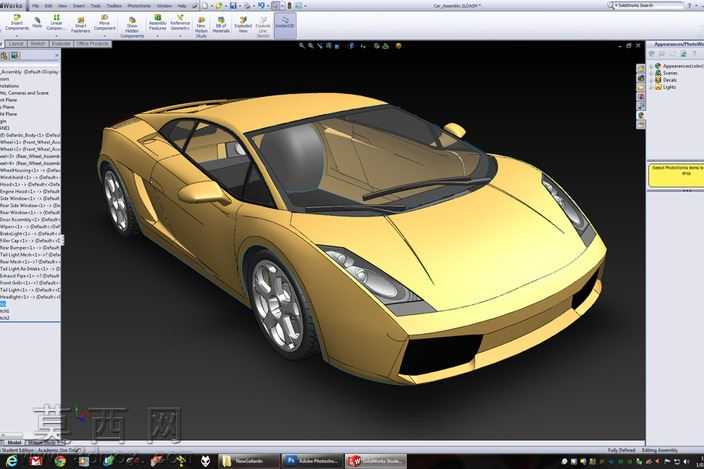
Task: Open the File menu
Action: click(35, 6)
